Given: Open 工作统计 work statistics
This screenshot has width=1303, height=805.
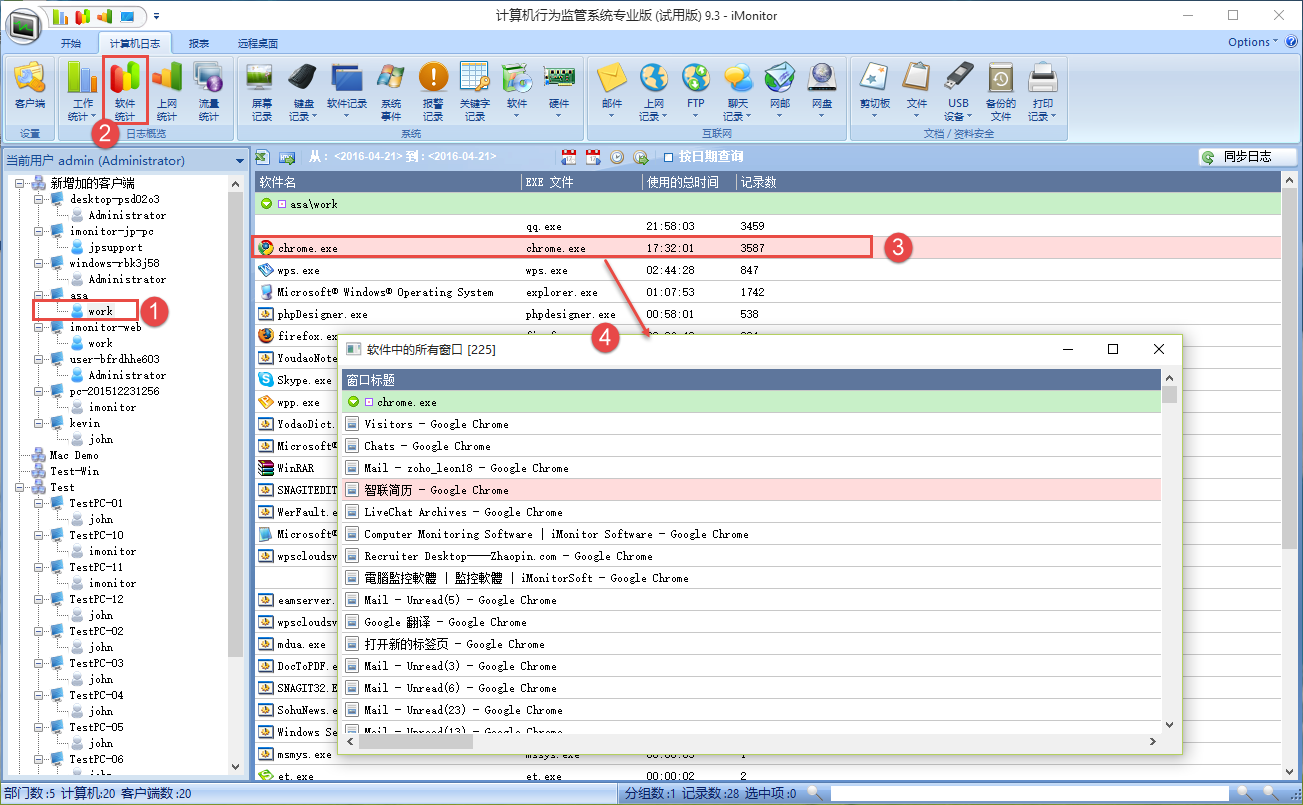Looking at the screenshot, I should pos(82,90).
